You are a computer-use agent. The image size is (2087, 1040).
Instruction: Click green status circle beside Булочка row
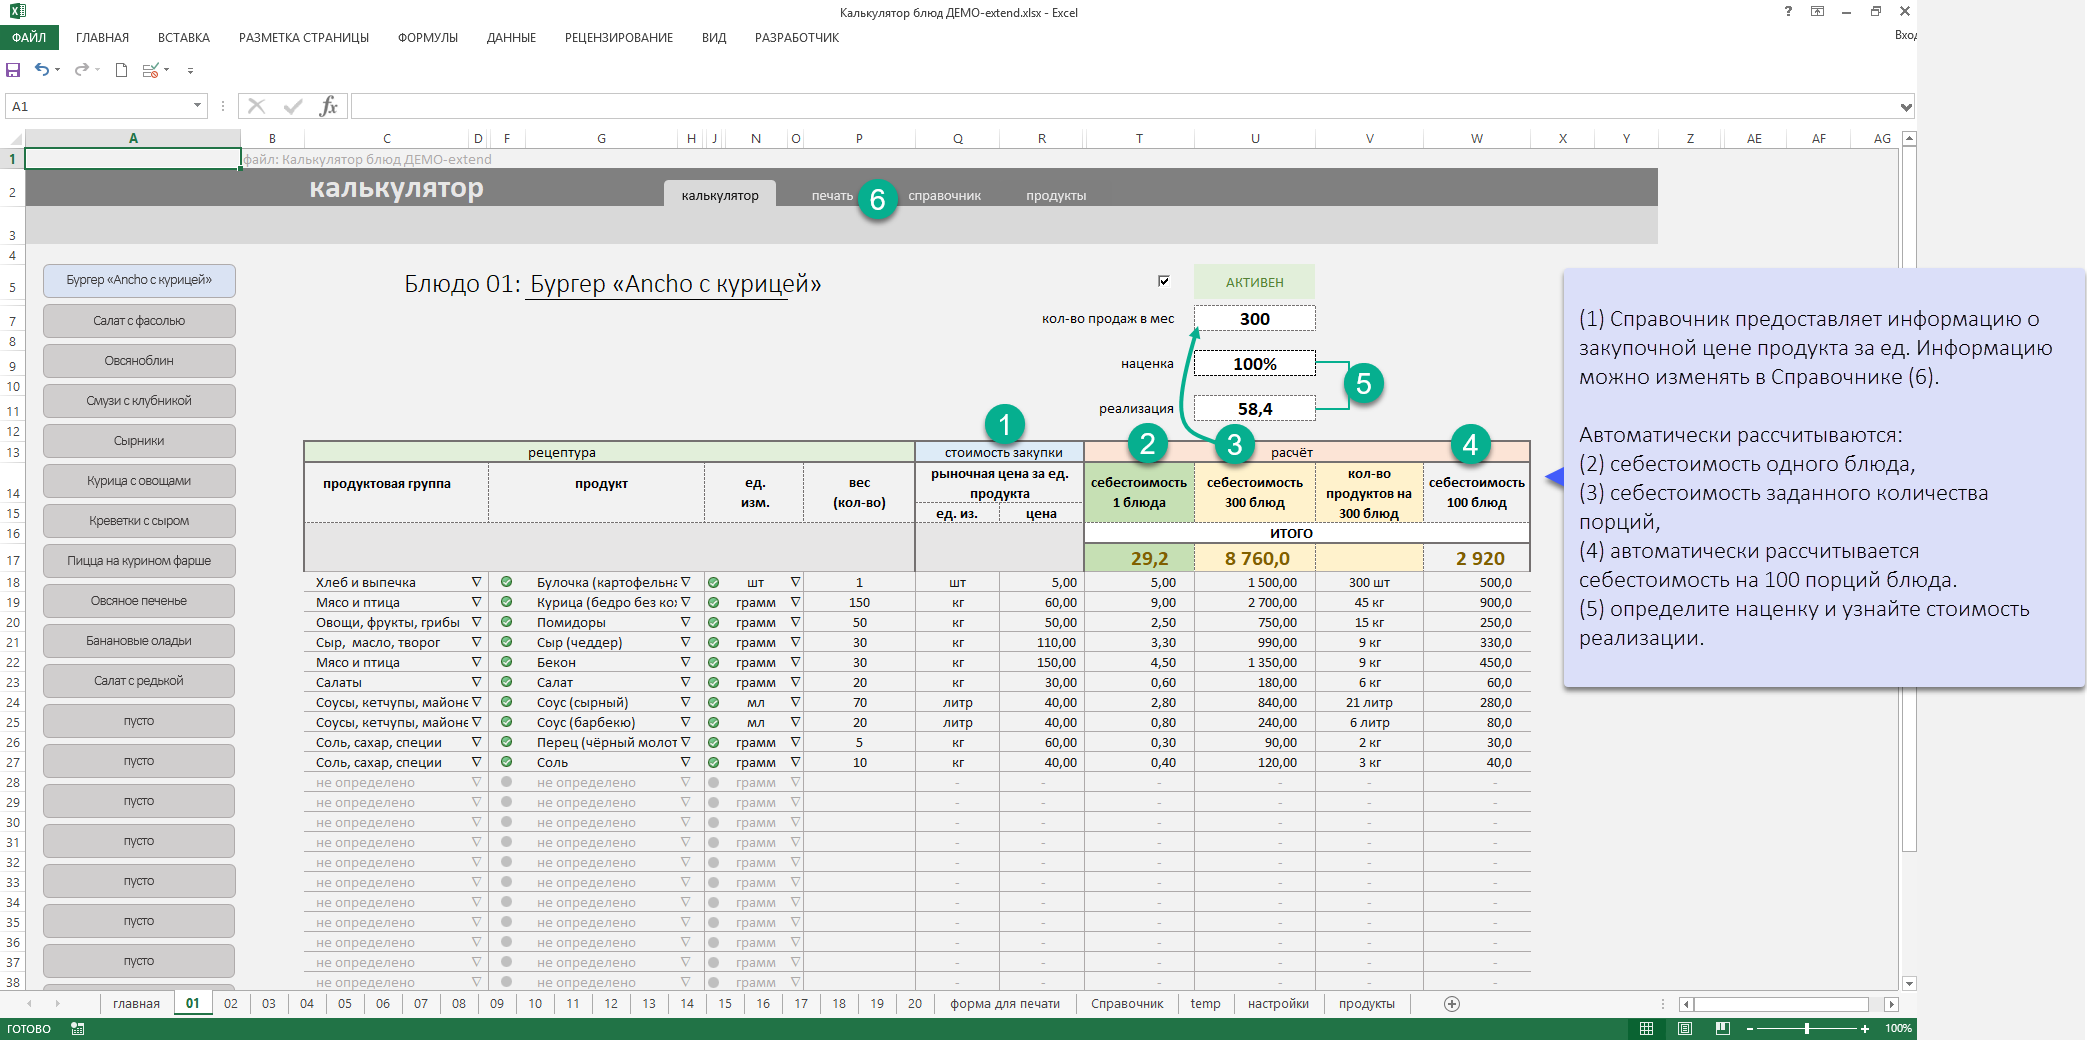[x=507, y=582]
